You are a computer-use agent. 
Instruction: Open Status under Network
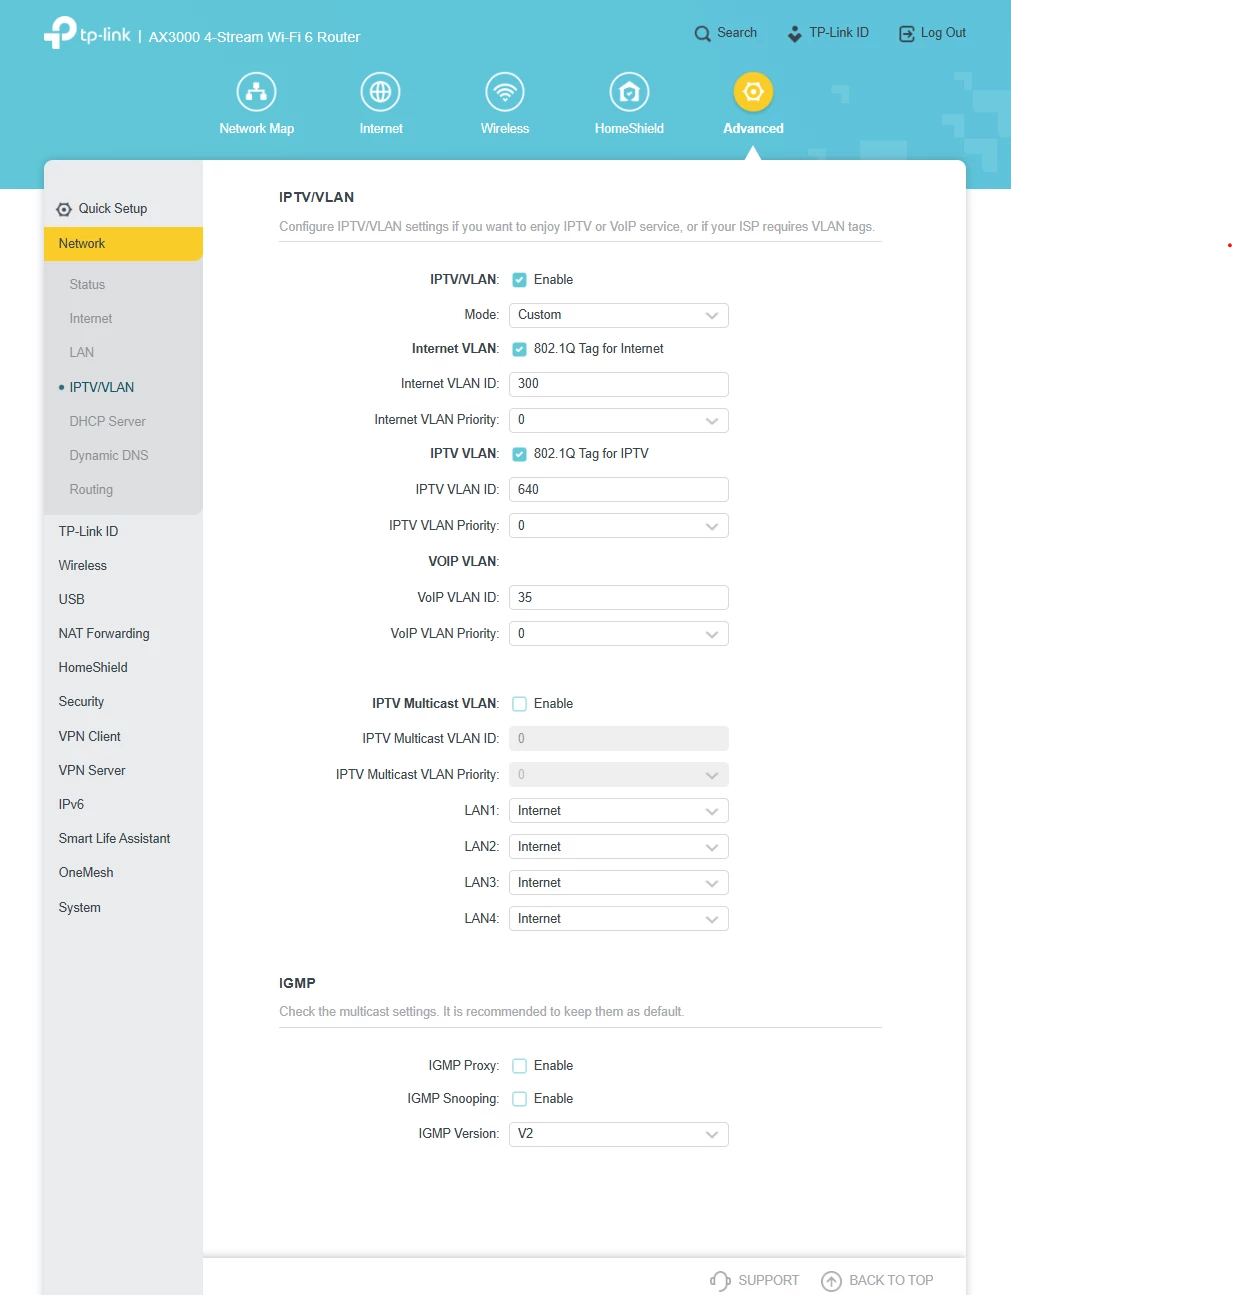[x=87, y=285]
